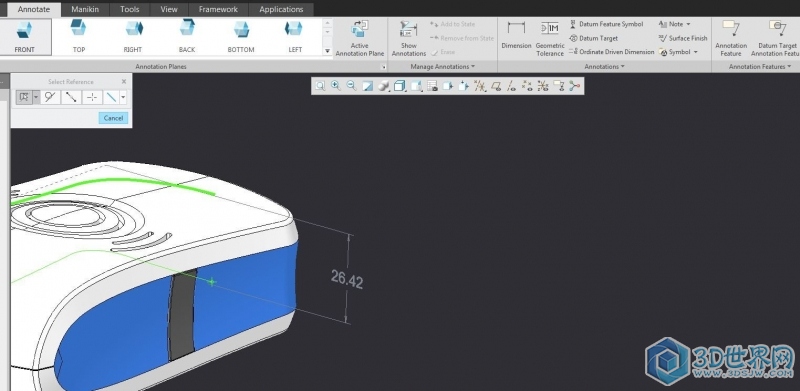Open Show Annotations tool
This screenshot has width=800, height=391.
(409, 38)
